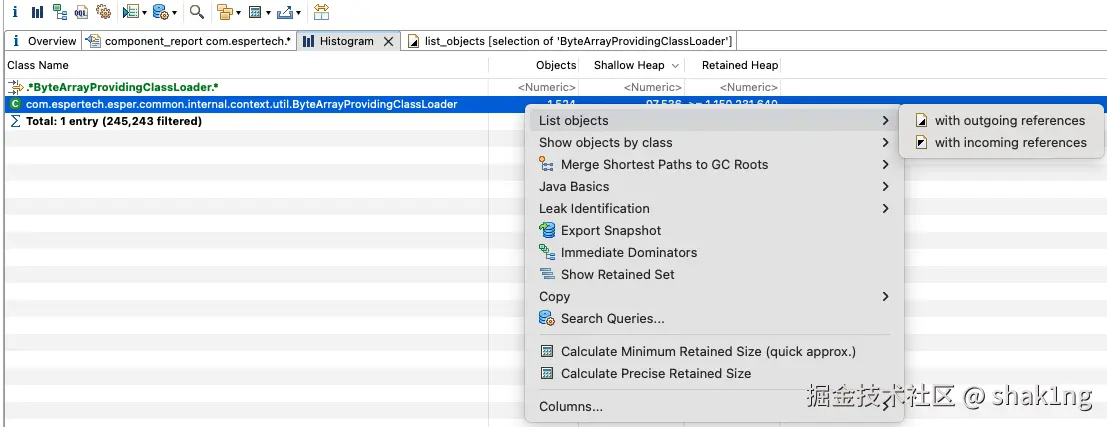Click the Group result by icon
This screenshot has height=427, width=1107.
(225, 12)
